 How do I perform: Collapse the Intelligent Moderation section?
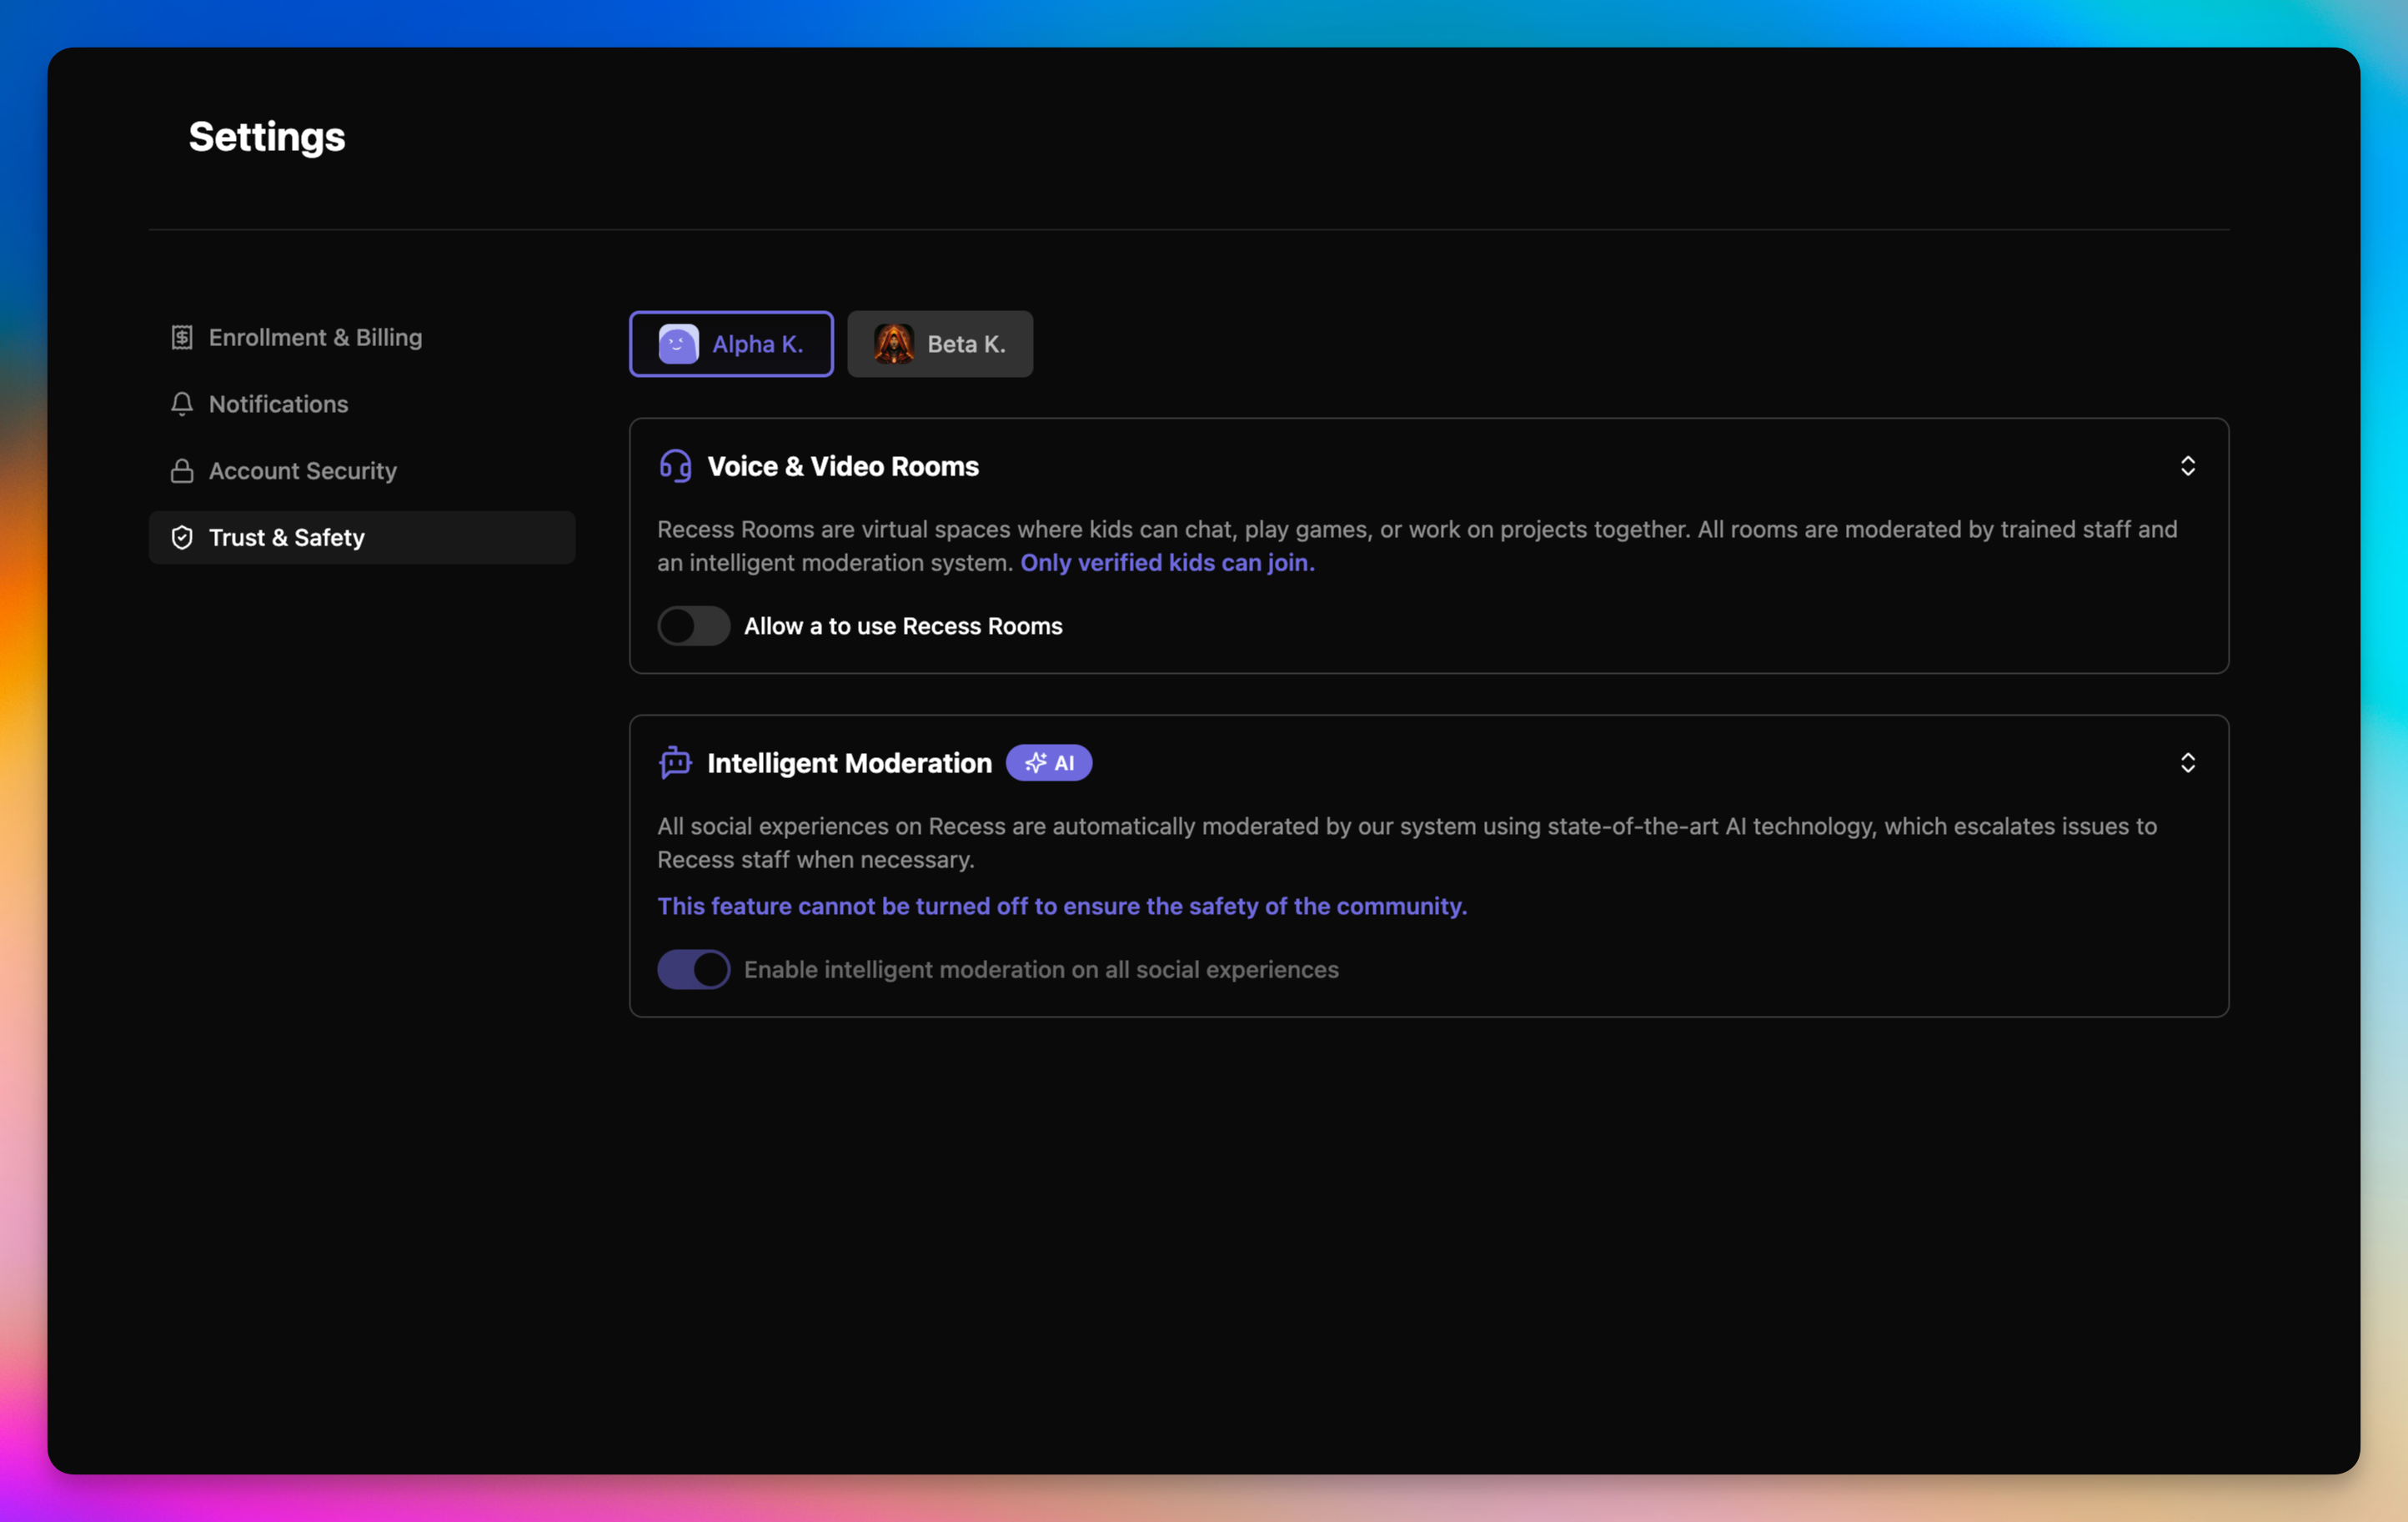[x=2187, y=763]
